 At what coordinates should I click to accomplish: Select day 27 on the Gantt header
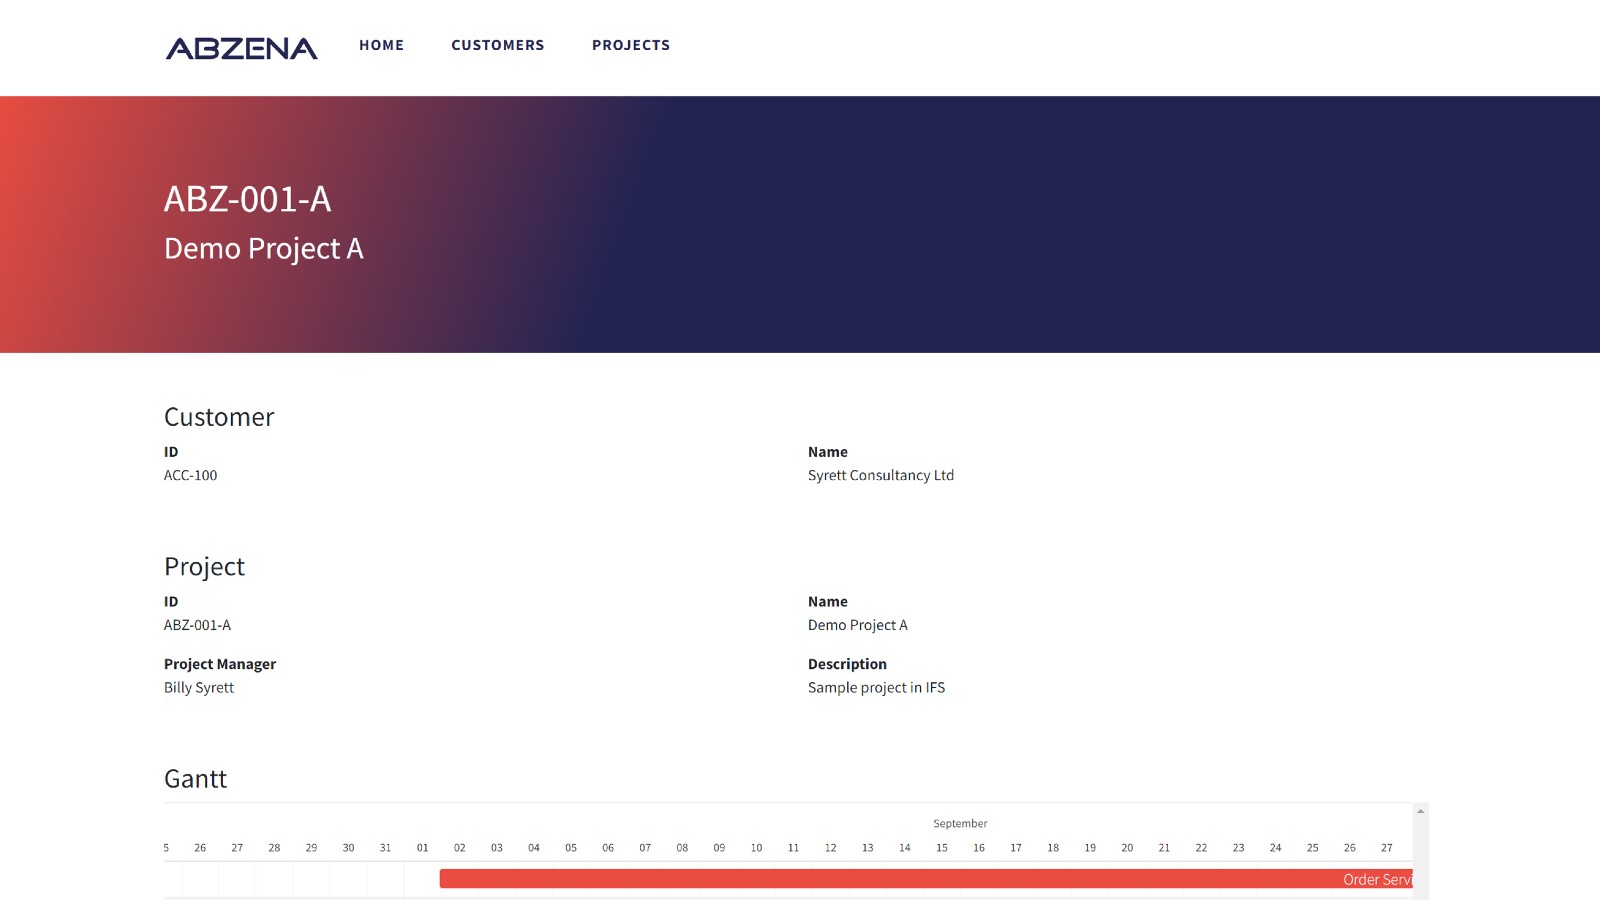pyautogui.click(x=1386, y=848)
